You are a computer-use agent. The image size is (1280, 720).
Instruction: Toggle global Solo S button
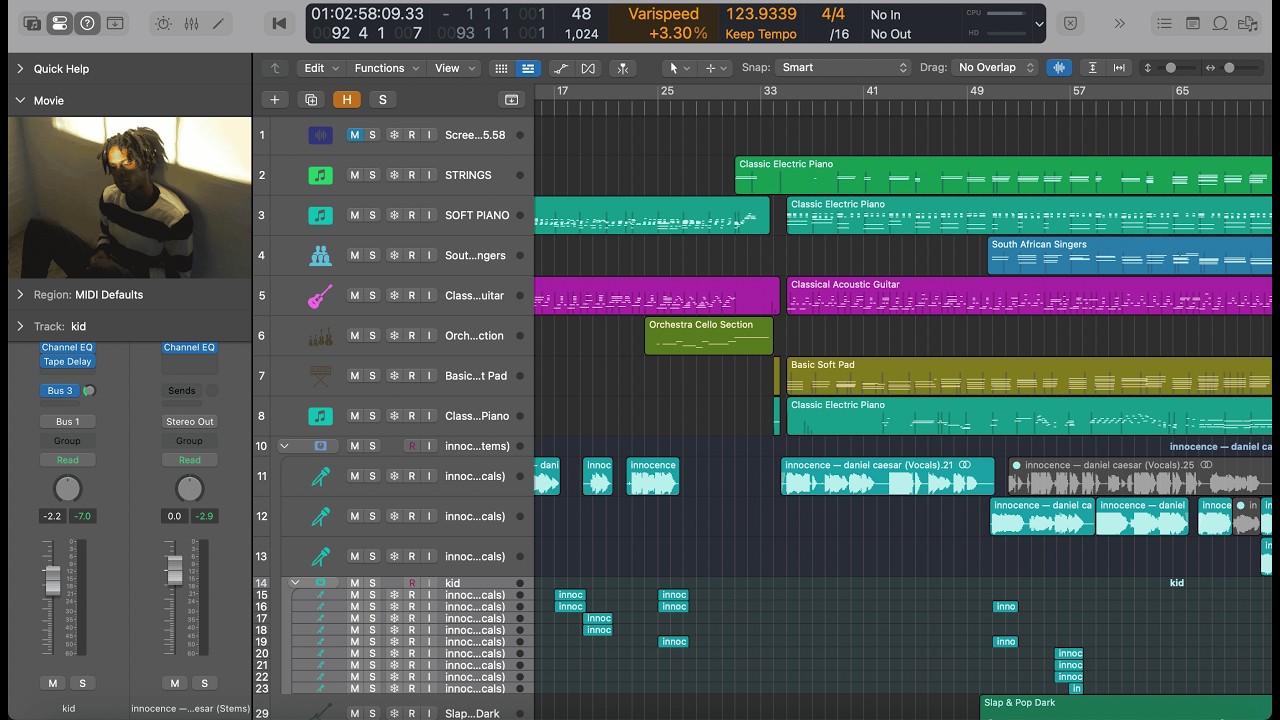382,99
